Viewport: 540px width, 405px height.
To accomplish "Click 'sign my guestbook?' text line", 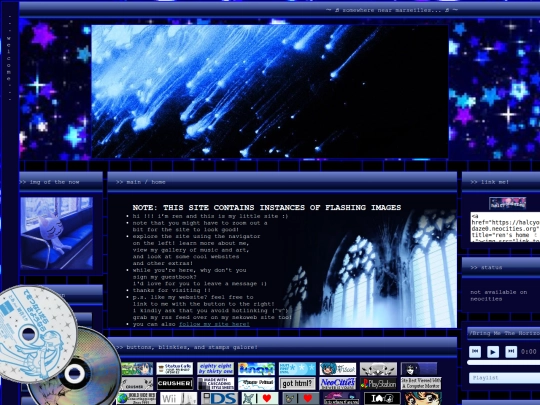I will (x=165, y=277).
